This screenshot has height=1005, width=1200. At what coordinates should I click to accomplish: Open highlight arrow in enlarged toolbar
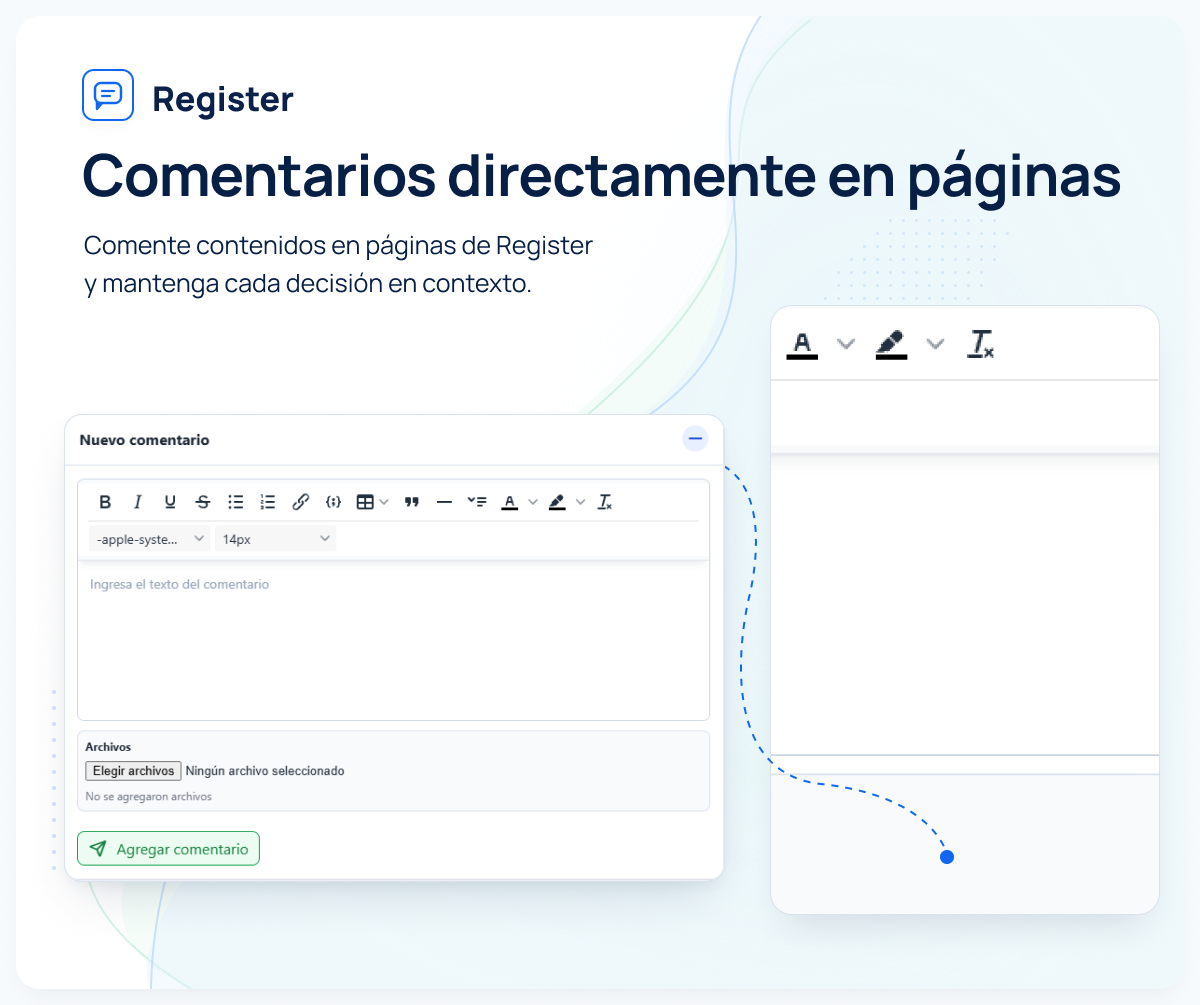pos(935,344)
